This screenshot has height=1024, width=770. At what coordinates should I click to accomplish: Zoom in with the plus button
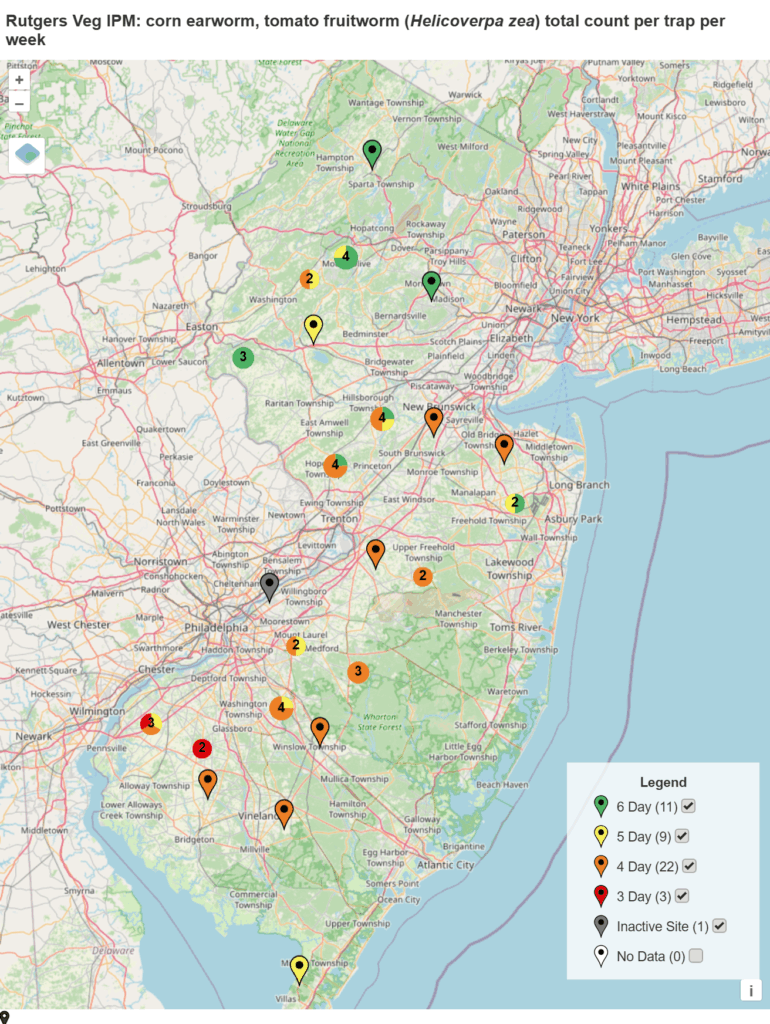19,80
